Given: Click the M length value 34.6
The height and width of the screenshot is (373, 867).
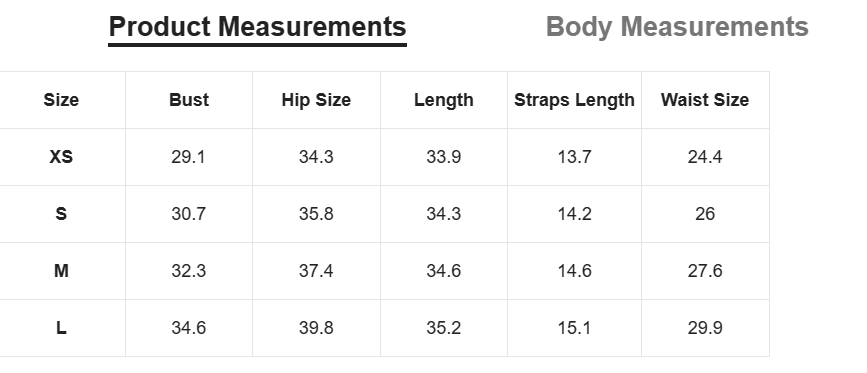Looking at the screenshot, I should (x=443, y=271).
